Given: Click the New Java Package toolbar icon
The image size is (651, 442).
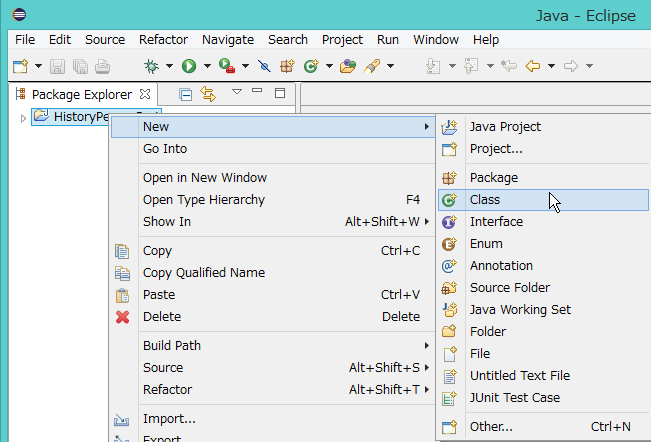Looking at the screenshot, I should point(287,66).
